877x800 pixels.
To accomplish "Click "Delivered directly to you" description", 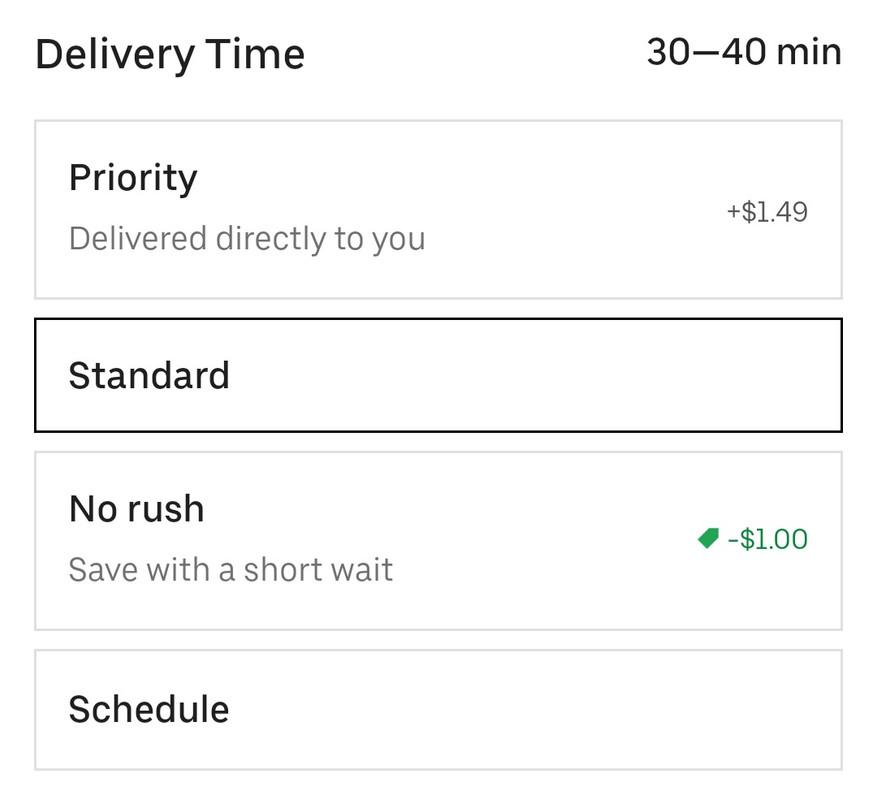I will click(x=247, y=238).
